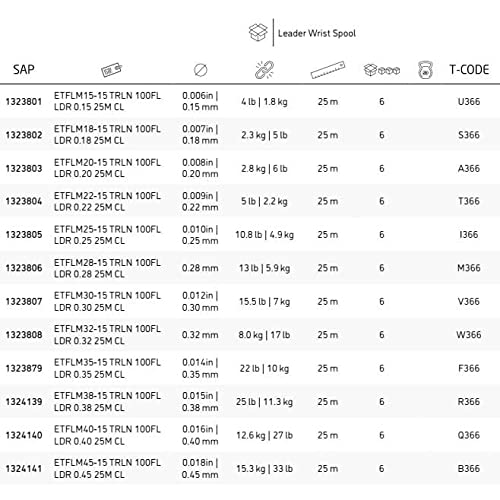Select the ETFLM18-15 TRLN 100FL product name

pyautogui.click(x=107, y=129)
